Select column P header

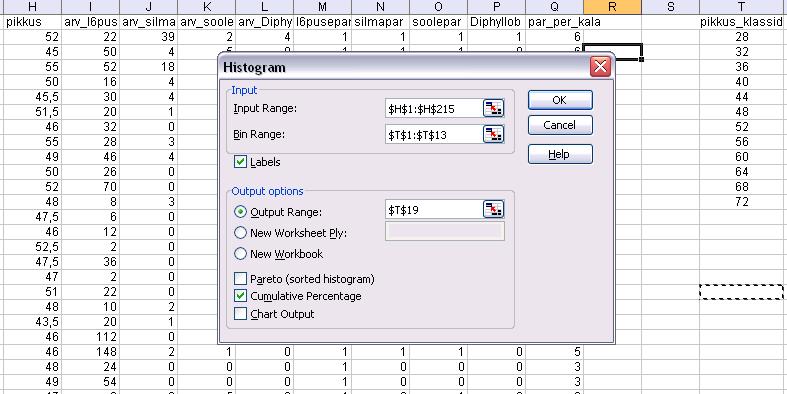coord(496,7)
